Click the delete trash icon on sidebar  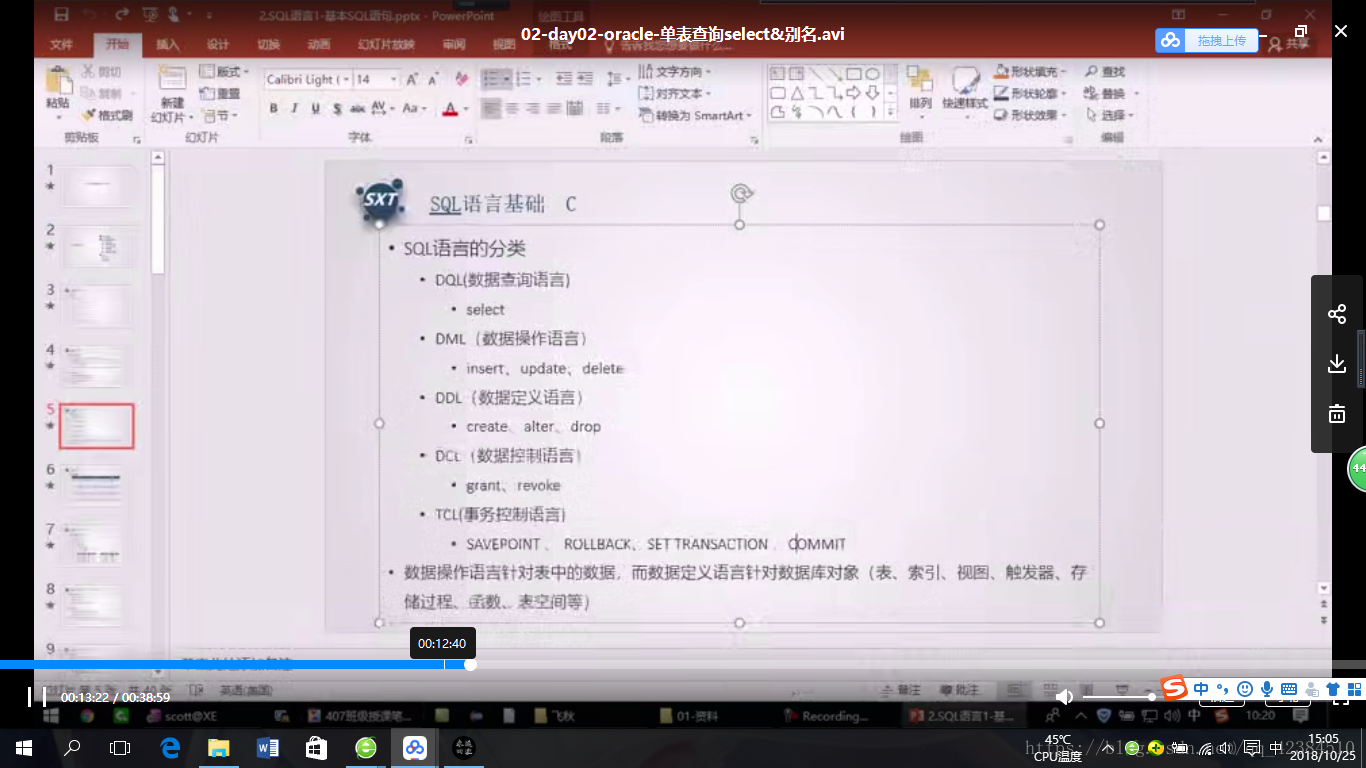pyautogui.click(x=1337, y=413)
